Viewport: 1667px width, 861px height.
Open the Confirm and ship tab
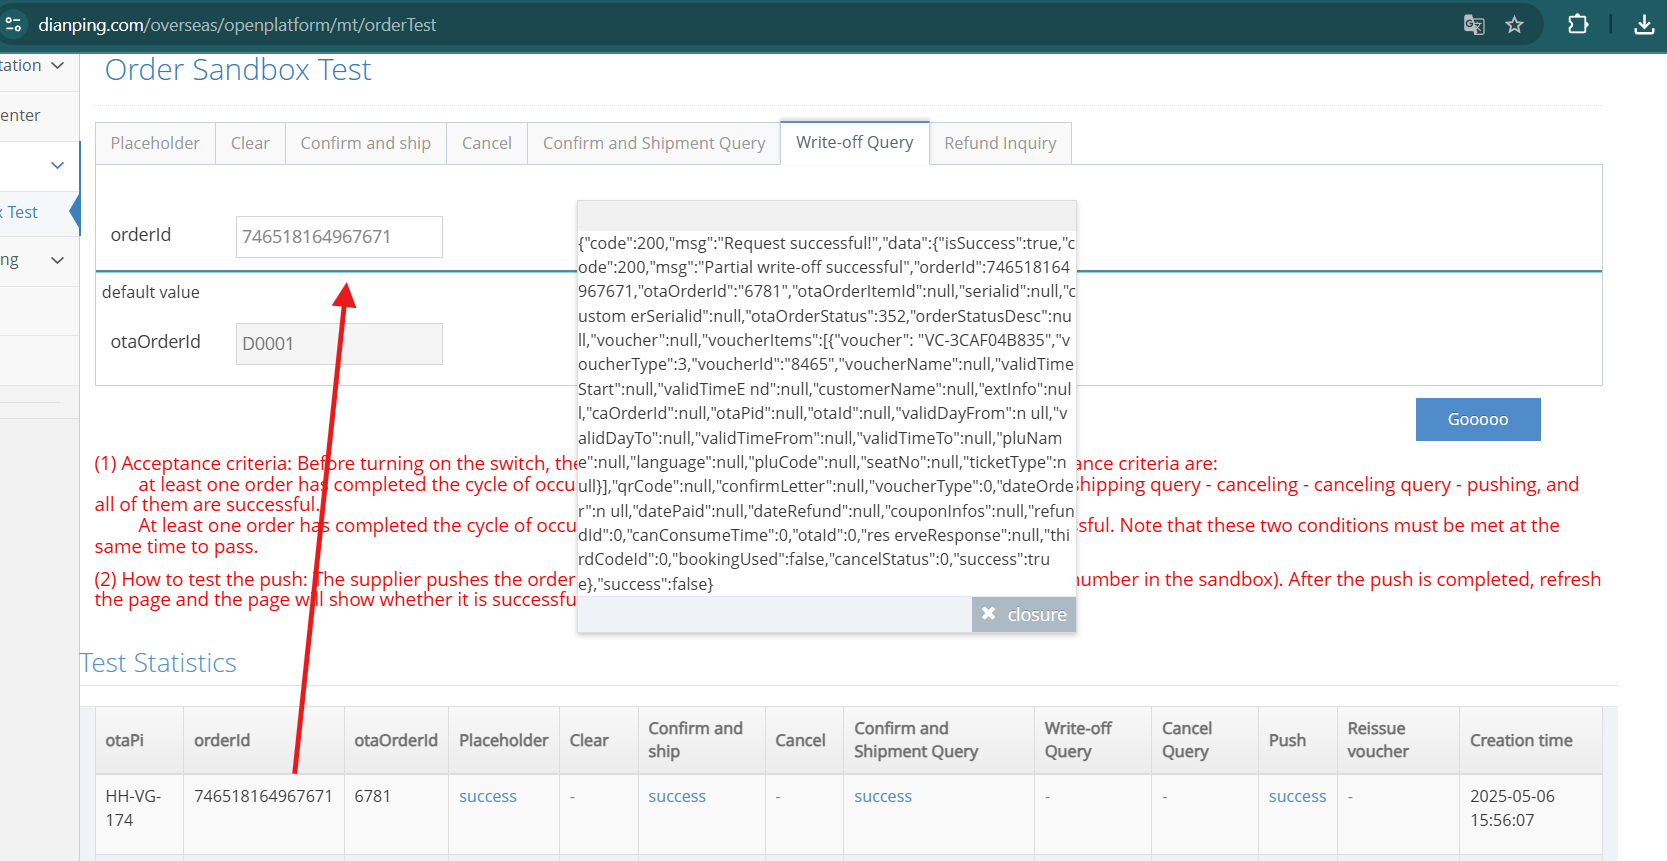366,143
